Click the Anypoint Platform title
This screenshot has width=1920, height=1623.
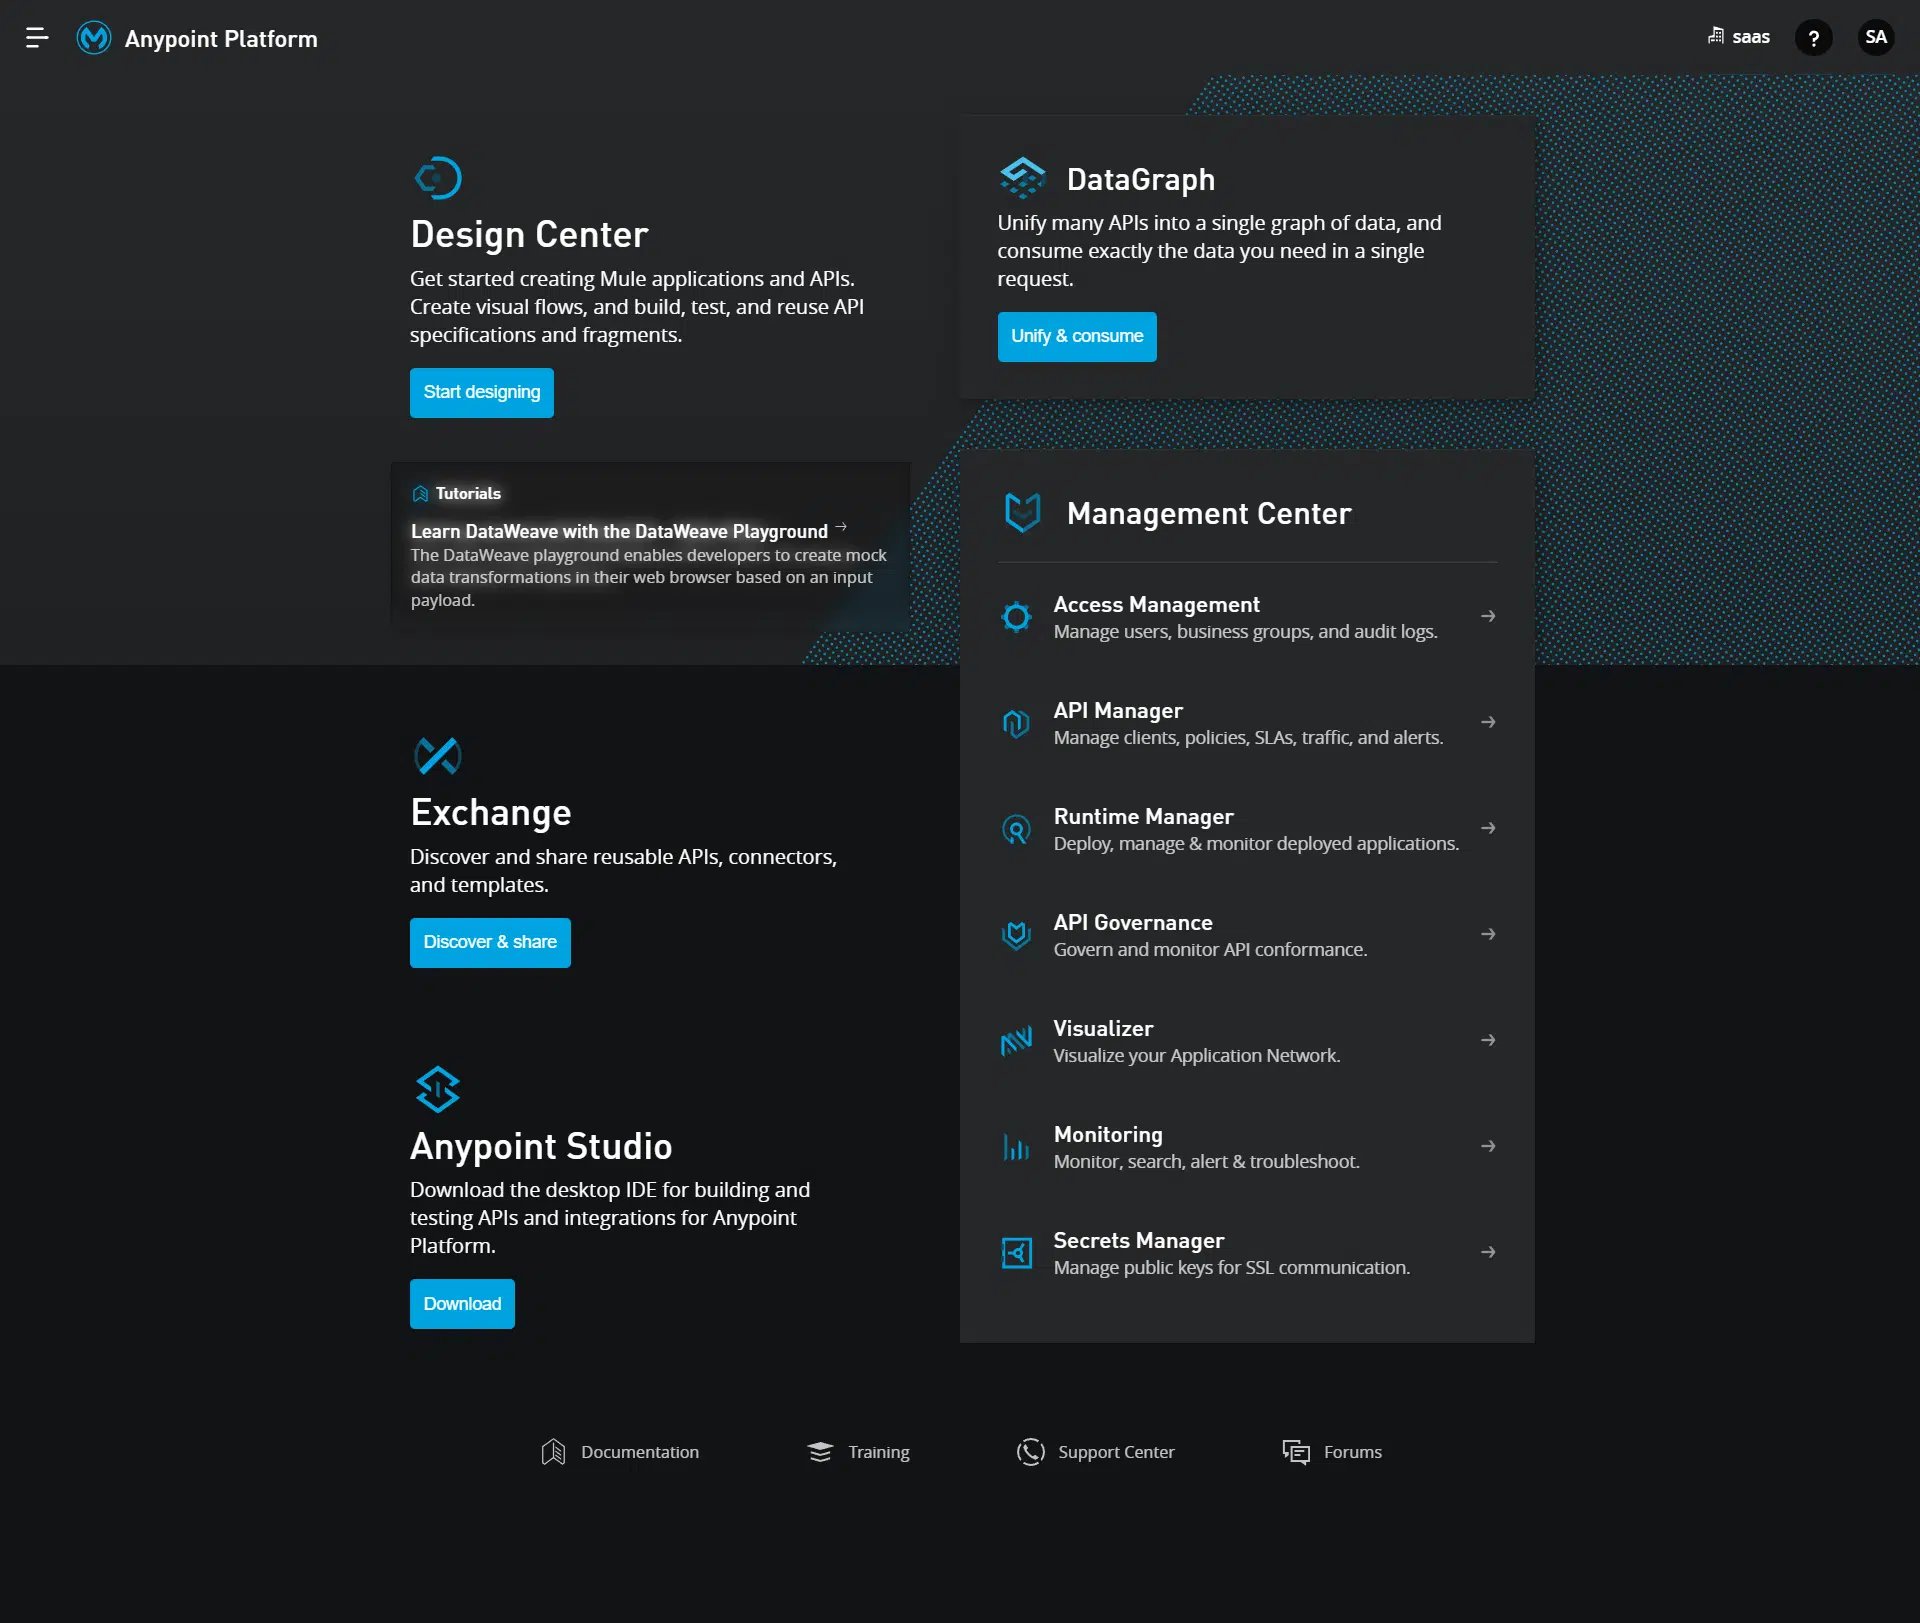point(221,39)
